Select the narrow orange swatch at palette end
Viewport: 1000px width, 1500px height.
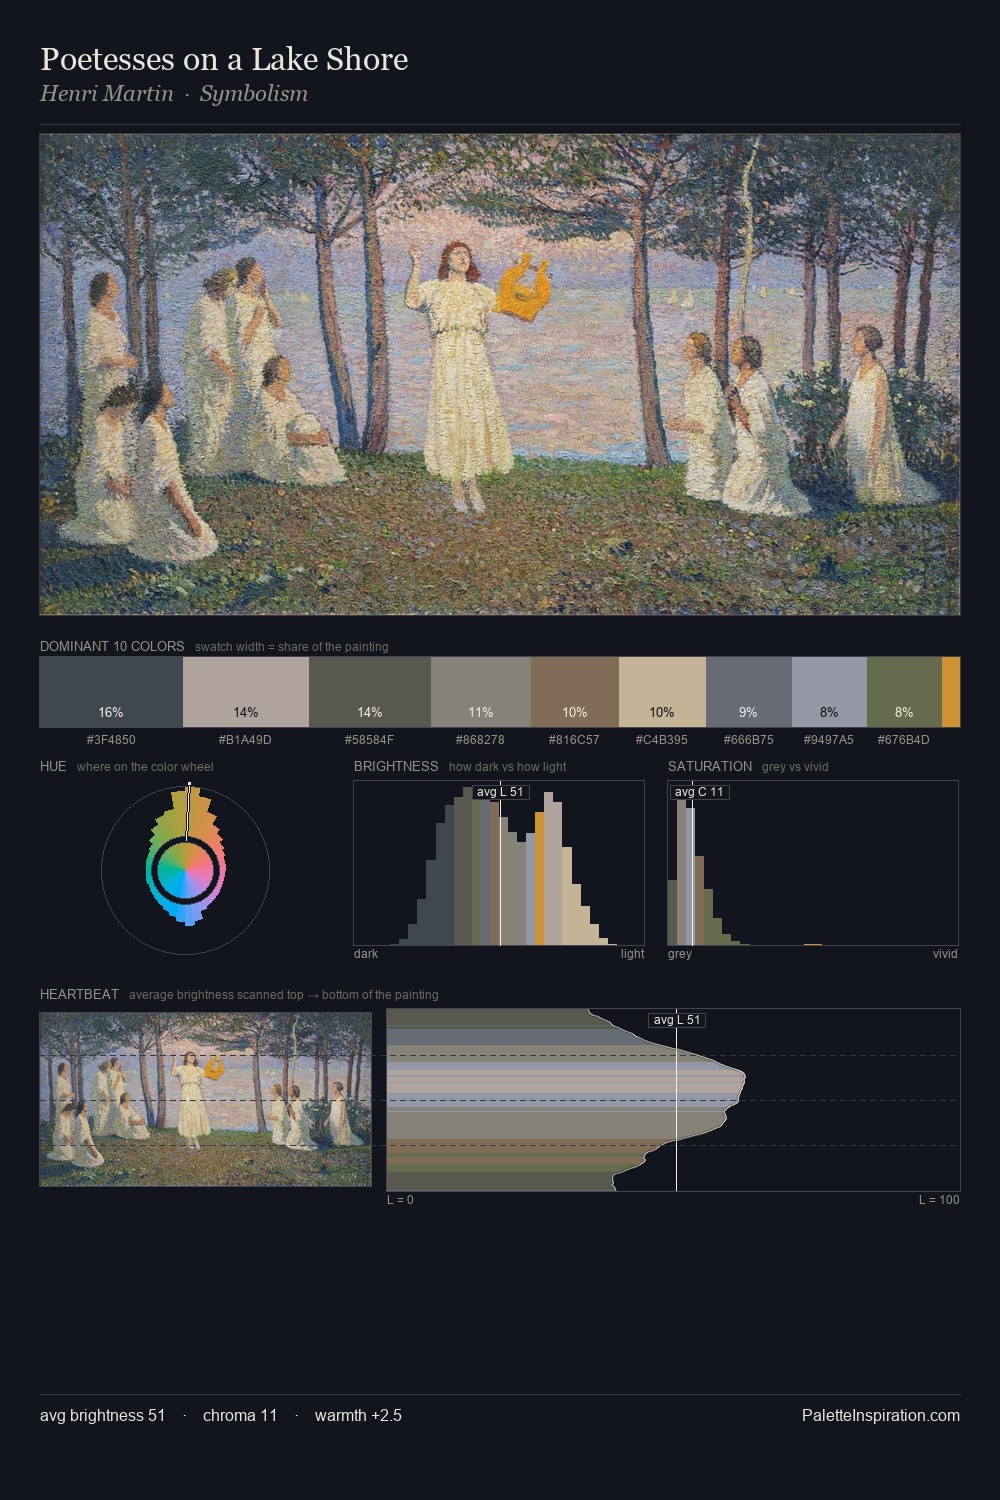[x=951, y=692]
